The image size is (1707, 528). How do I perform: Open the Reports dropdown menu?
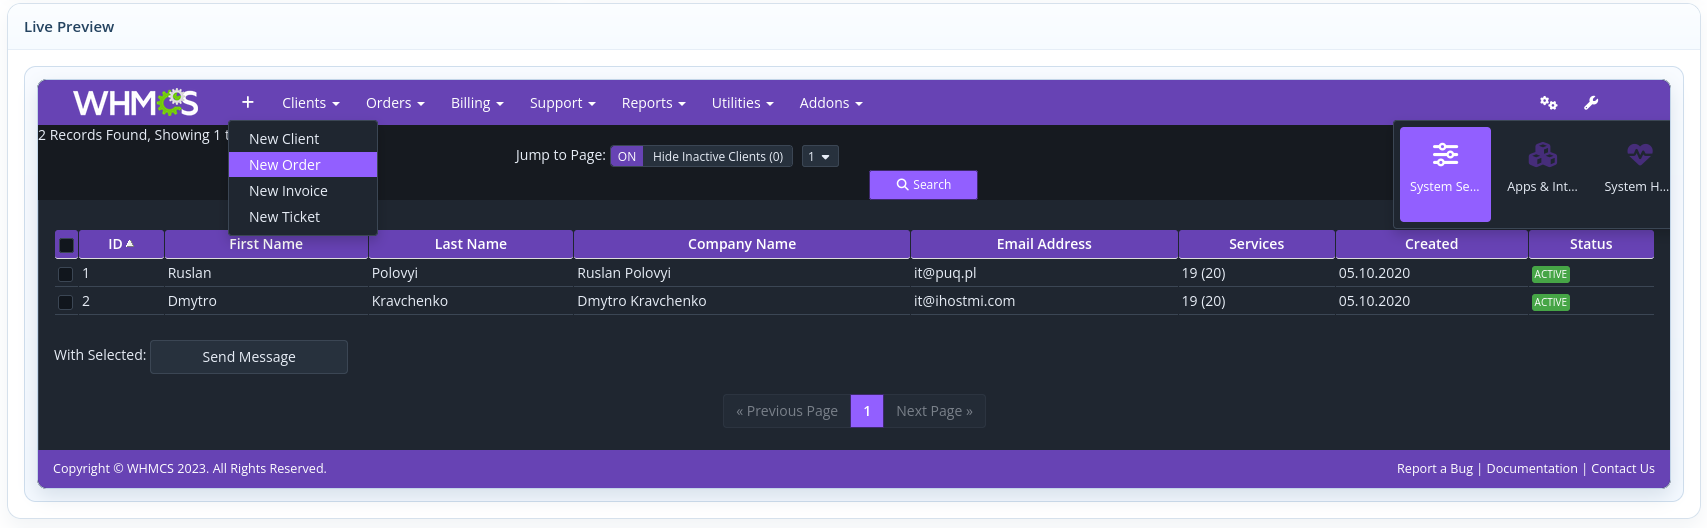pyautogui.click(x=653, y=103)
